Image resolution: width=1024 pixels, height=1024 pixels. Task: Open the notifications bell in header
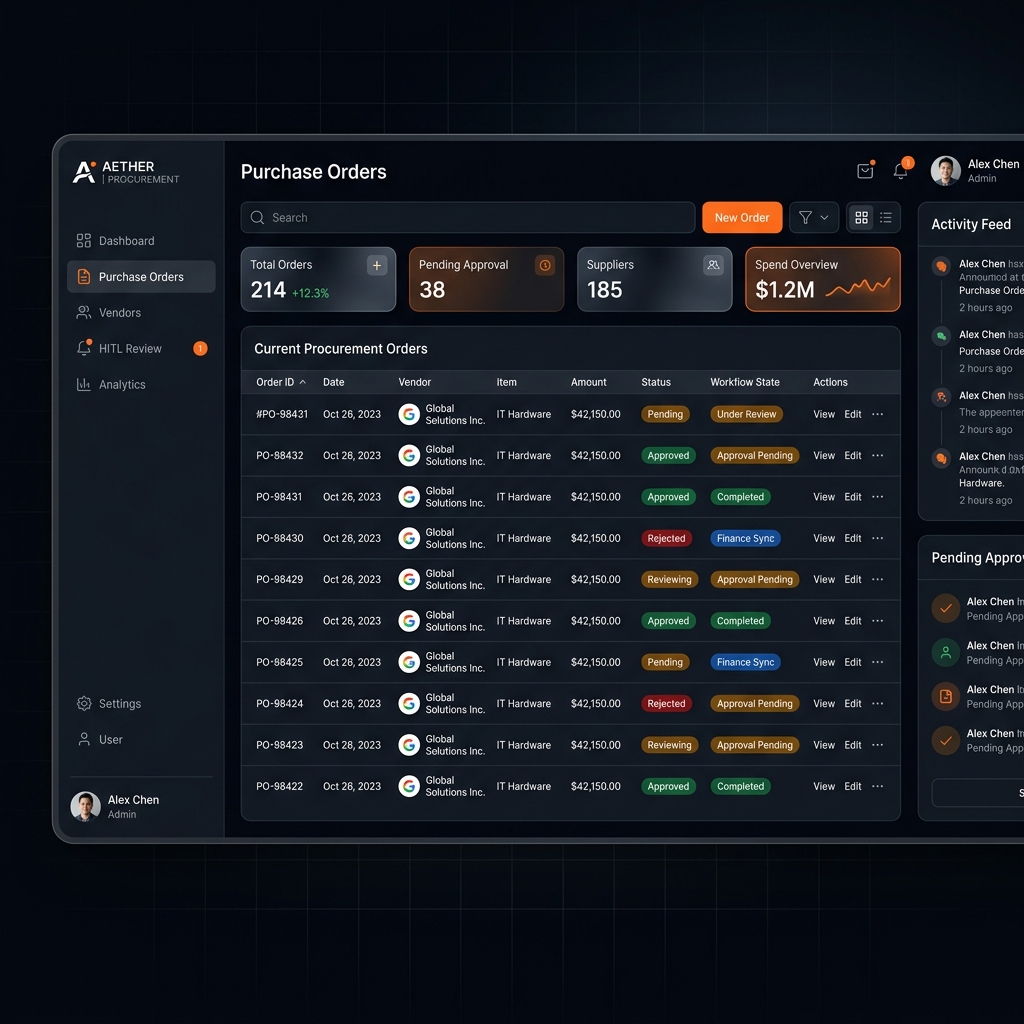pos(901,170)
